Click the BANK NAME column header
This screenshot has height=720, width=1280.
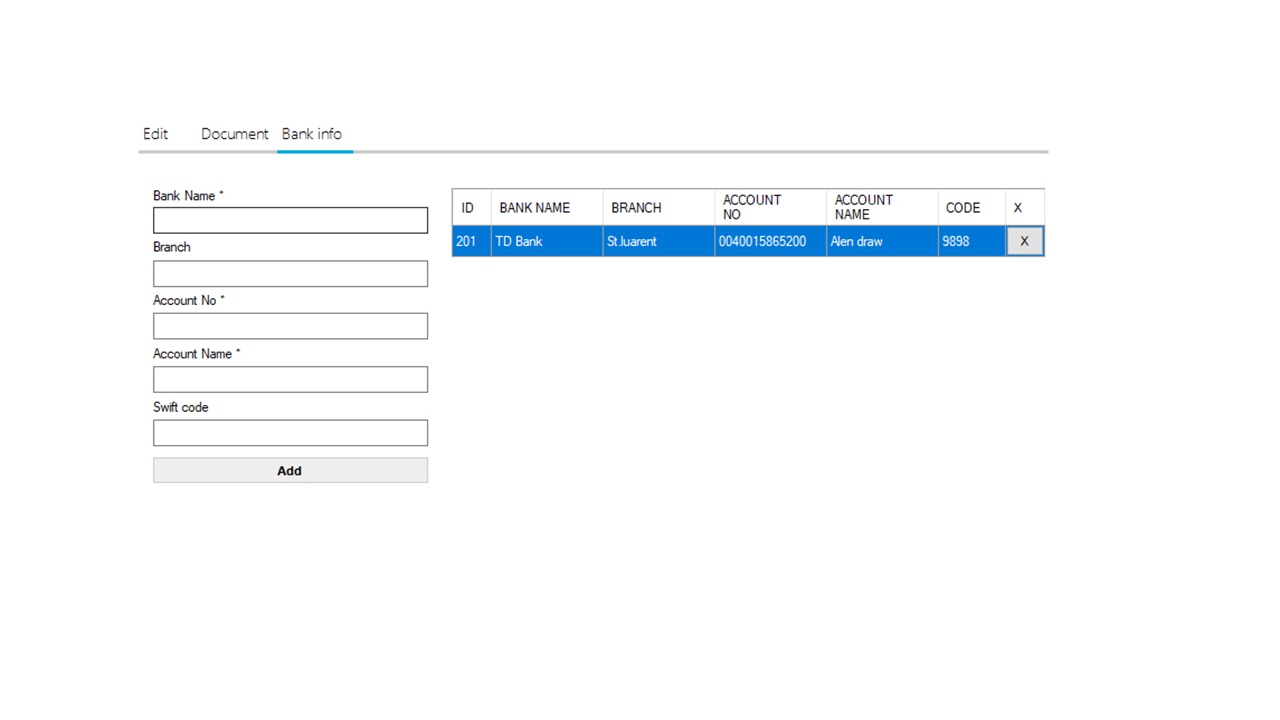(534, 207)
